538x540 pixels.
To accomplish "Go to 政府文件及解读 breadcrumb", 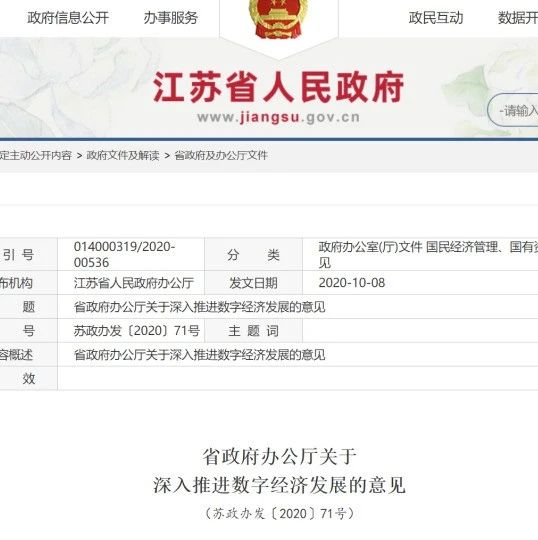I will pyautogui.click(x=123, y=155).
